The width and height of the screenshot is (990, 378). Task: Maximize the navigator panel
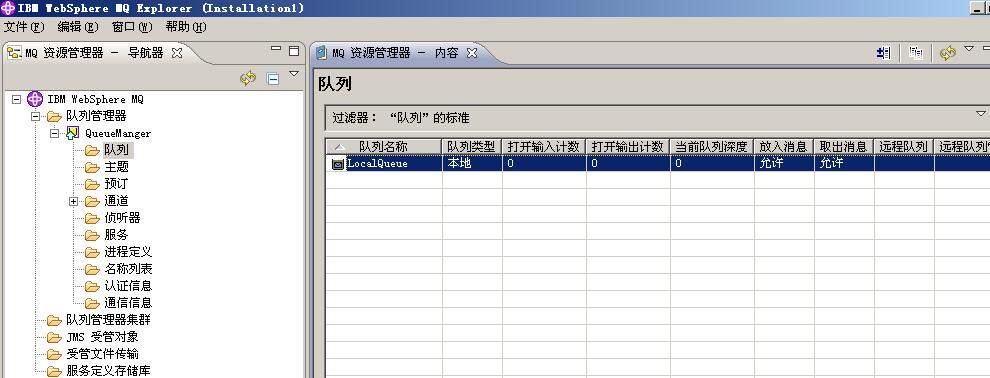coord(294,51)
